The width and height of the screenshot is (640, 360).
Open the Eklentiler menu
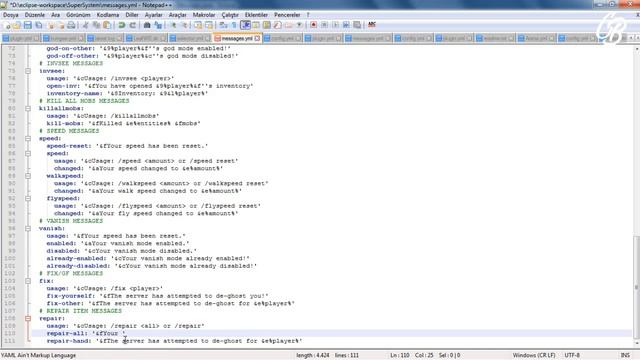pyautogui.click(x=256, y=15)
